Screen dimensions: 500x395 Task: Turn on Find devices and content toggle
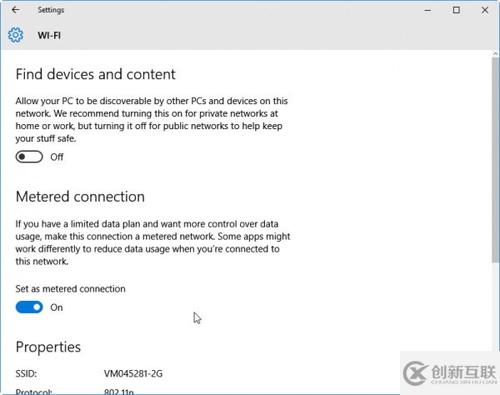tap(29, 157)
